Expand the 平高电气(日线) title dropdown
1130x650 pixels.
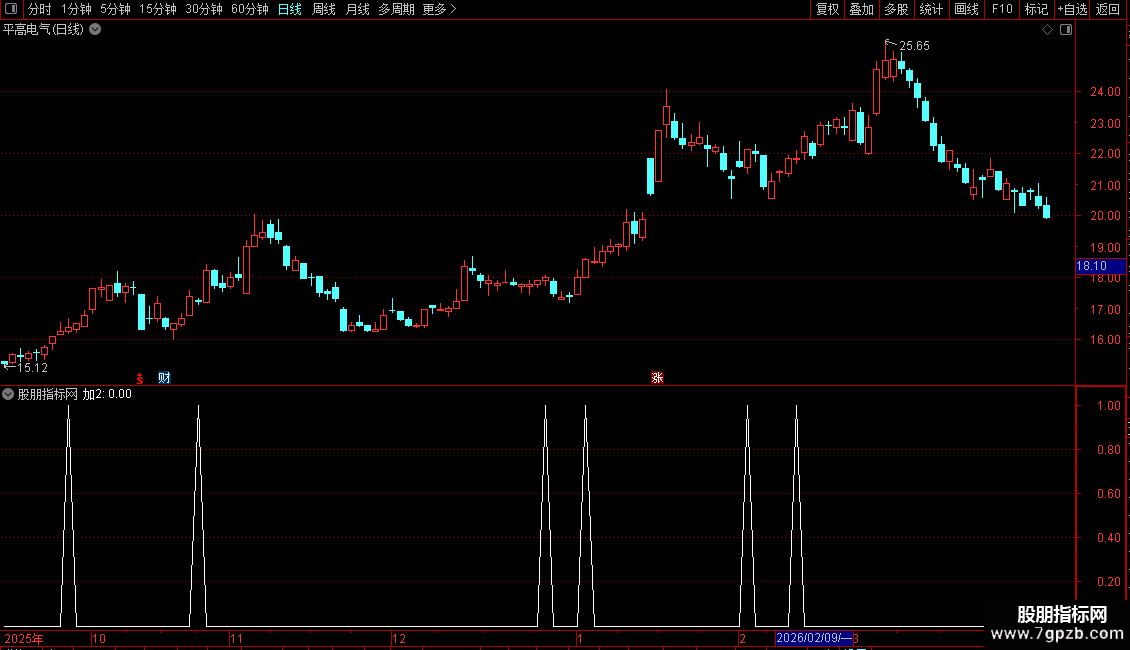[95, 30]
